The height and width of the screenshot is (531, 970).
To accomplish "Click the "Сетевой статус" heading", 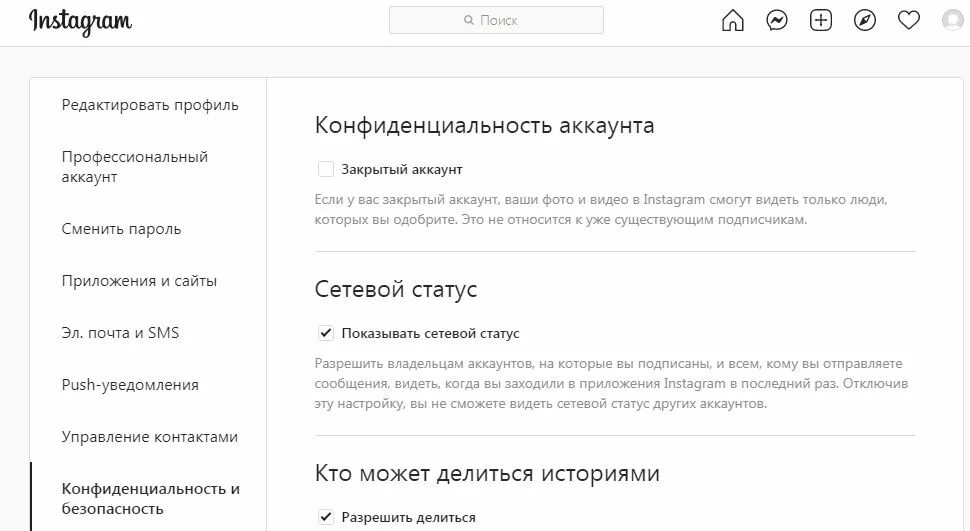I will point(396,289).
